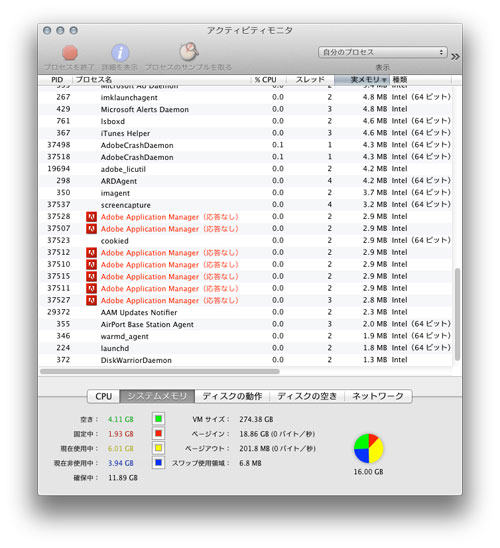Select the warmd_agent process

point(245,336)
